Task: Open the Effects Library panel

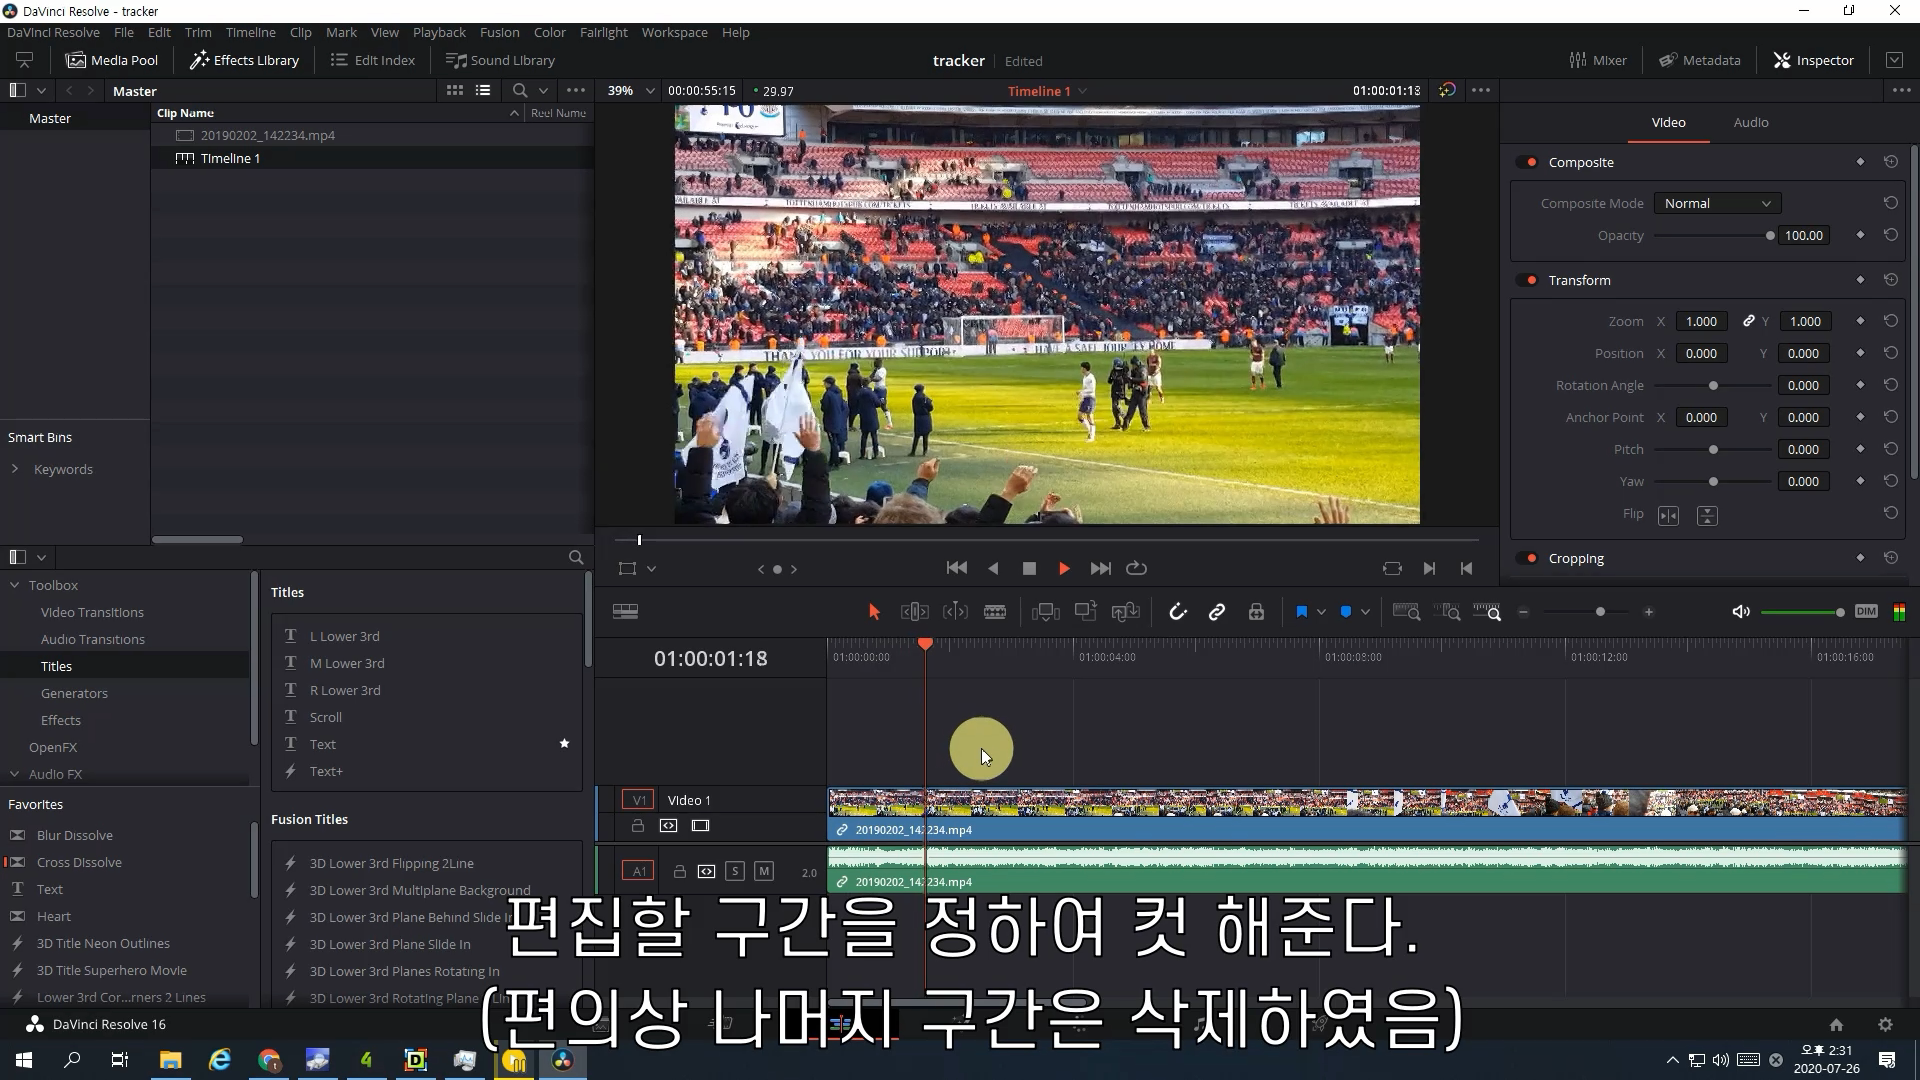Action: 245,60
